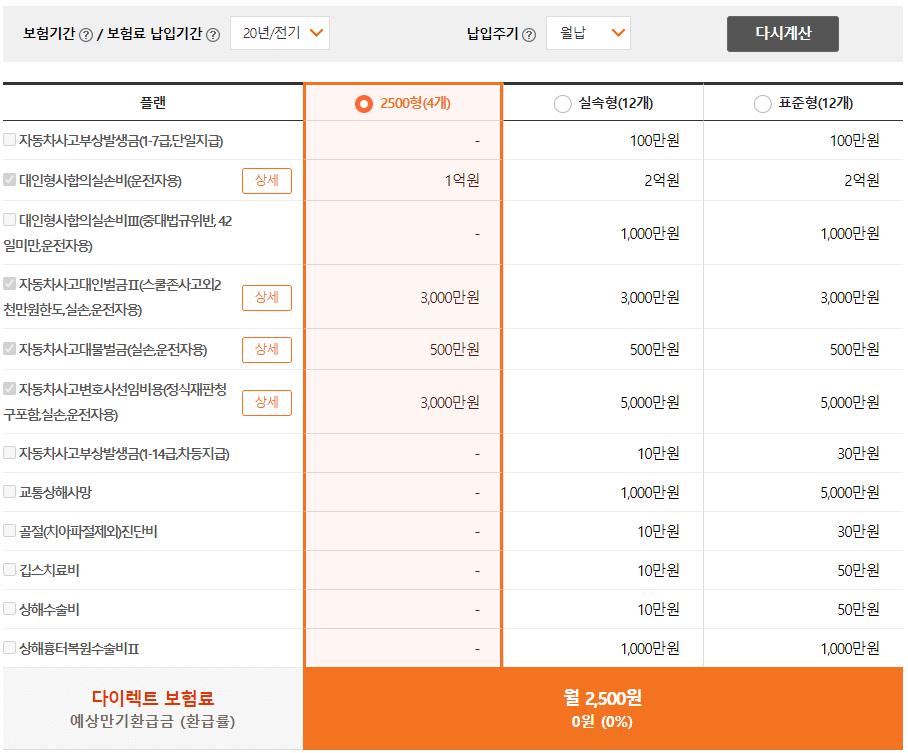Click the 월 2,500원 premium amount
Screen dimensions: 908x753
(x=602, y=698)
